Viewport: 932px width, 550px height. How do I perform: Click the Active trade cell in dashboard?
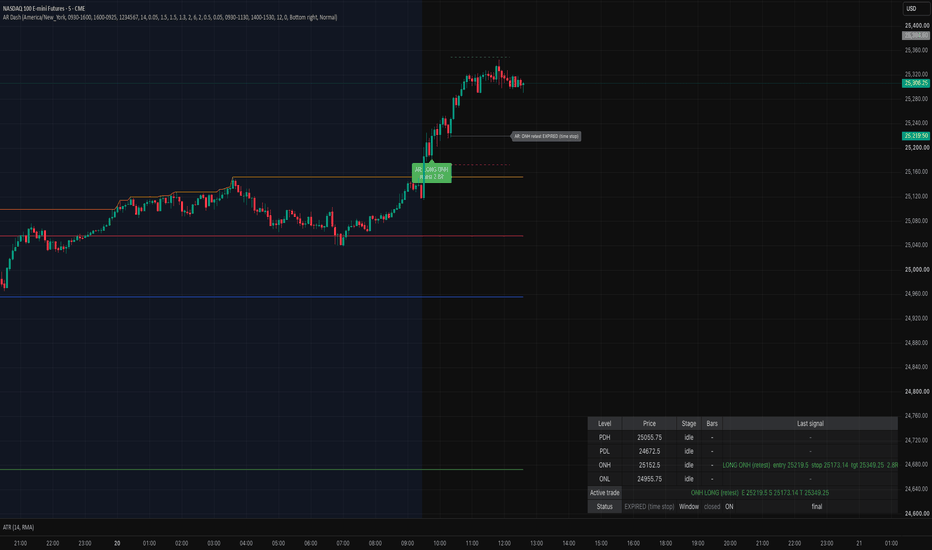coord(604,493)
